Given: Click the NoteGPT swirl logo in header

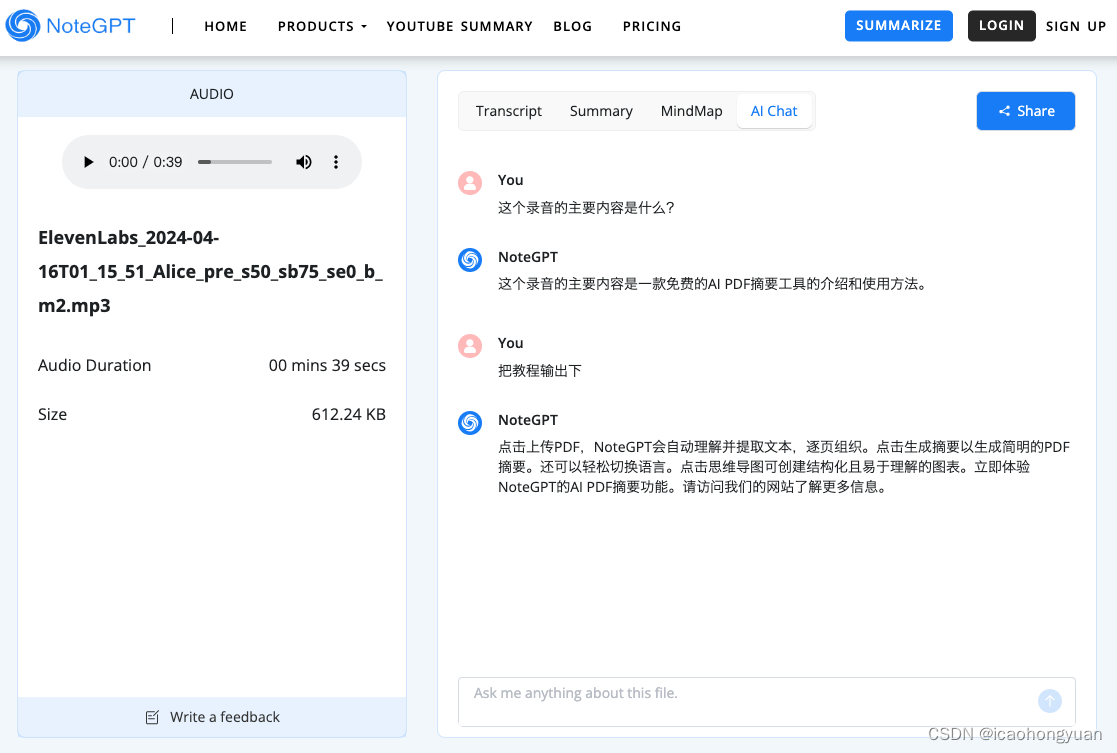Looking at the screenshot, I should coord(23,26).
